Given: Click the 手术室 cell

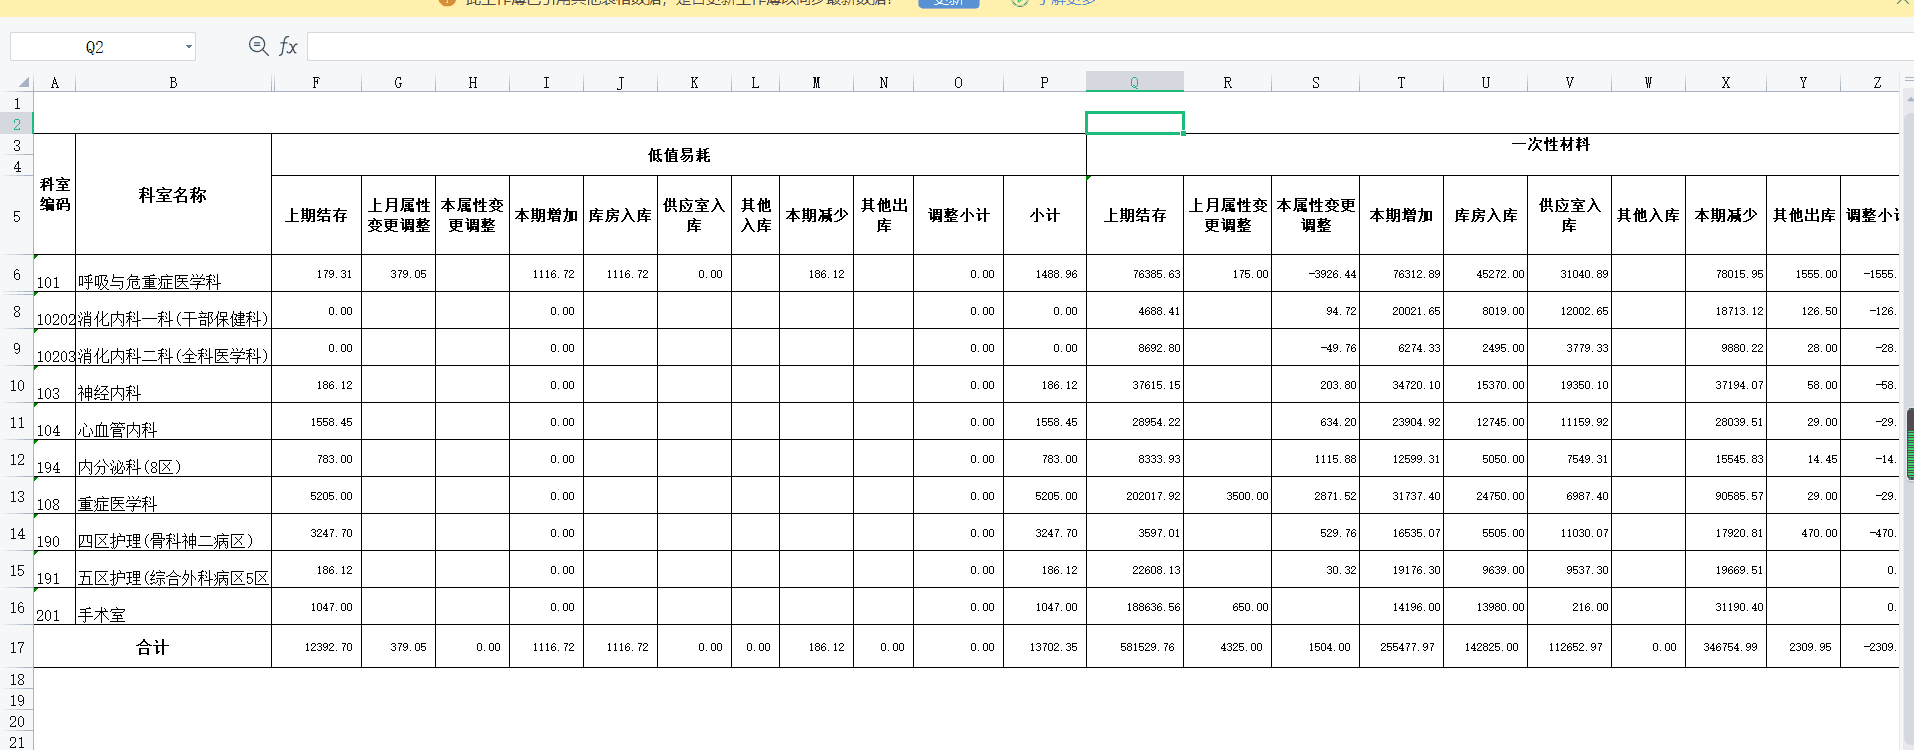Looking at the screenshot, I should pos(173,607).
